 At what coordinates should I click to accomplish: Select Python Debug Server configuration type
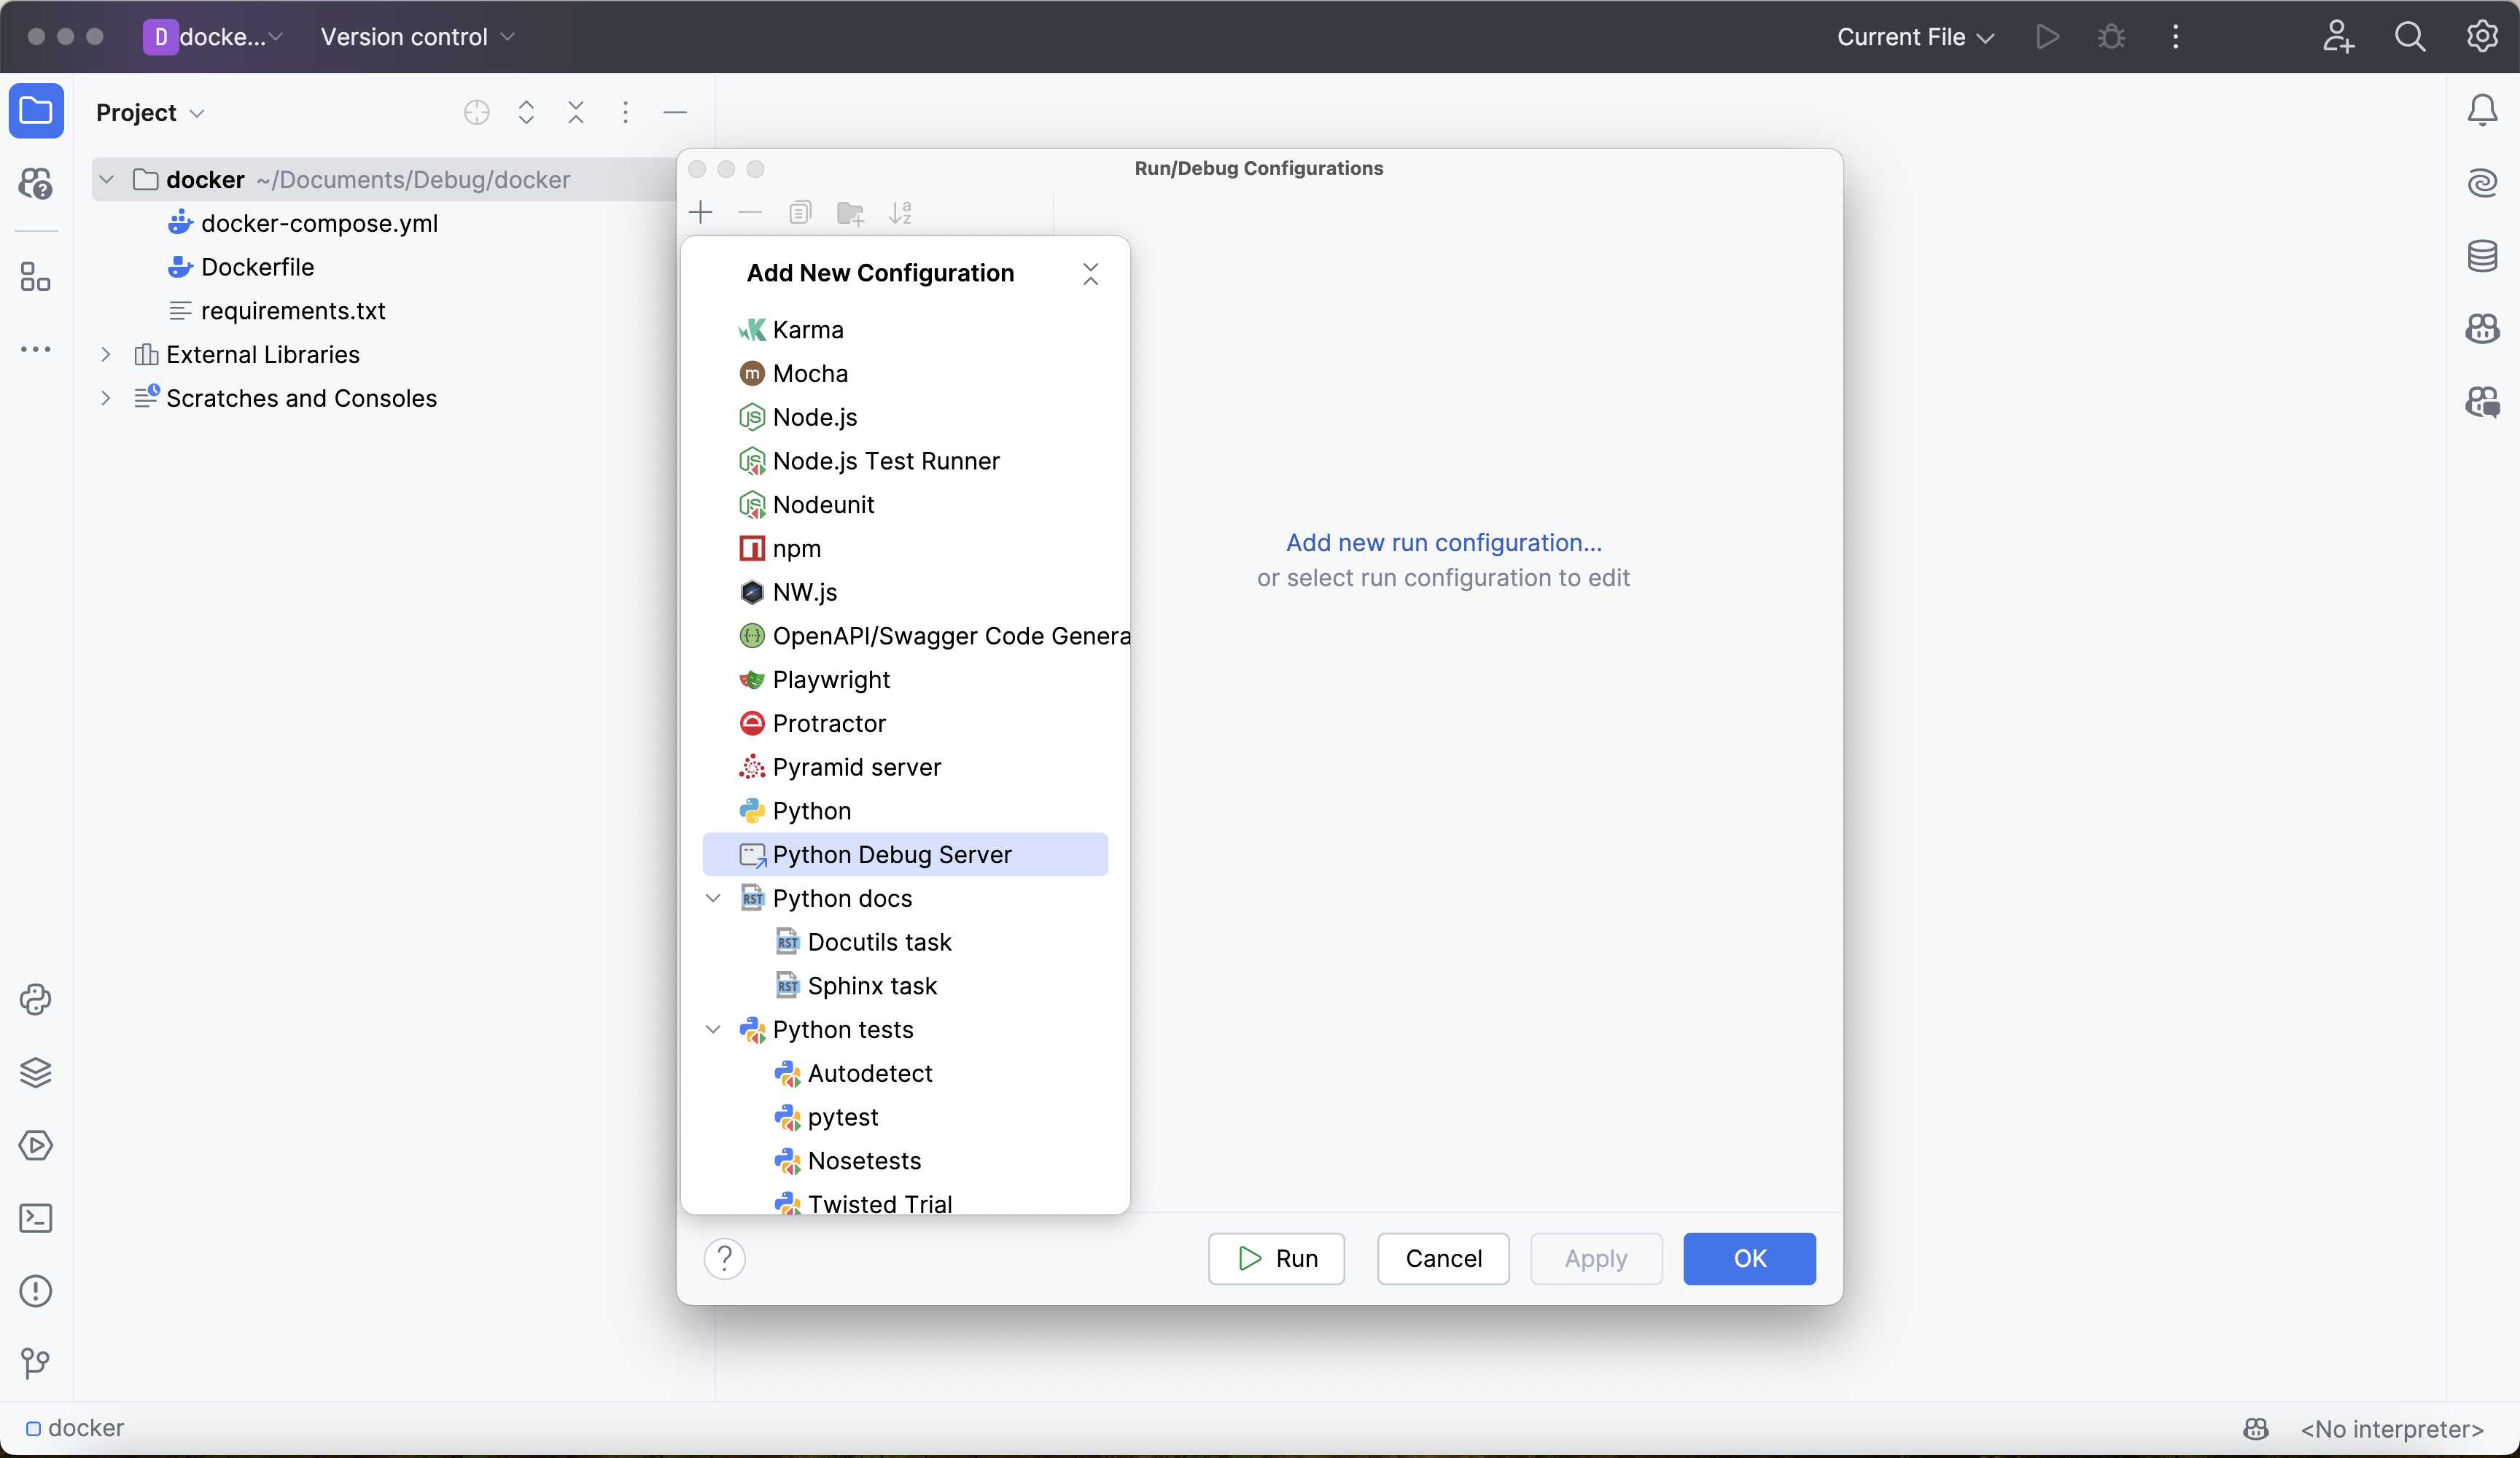click(892, 855)
